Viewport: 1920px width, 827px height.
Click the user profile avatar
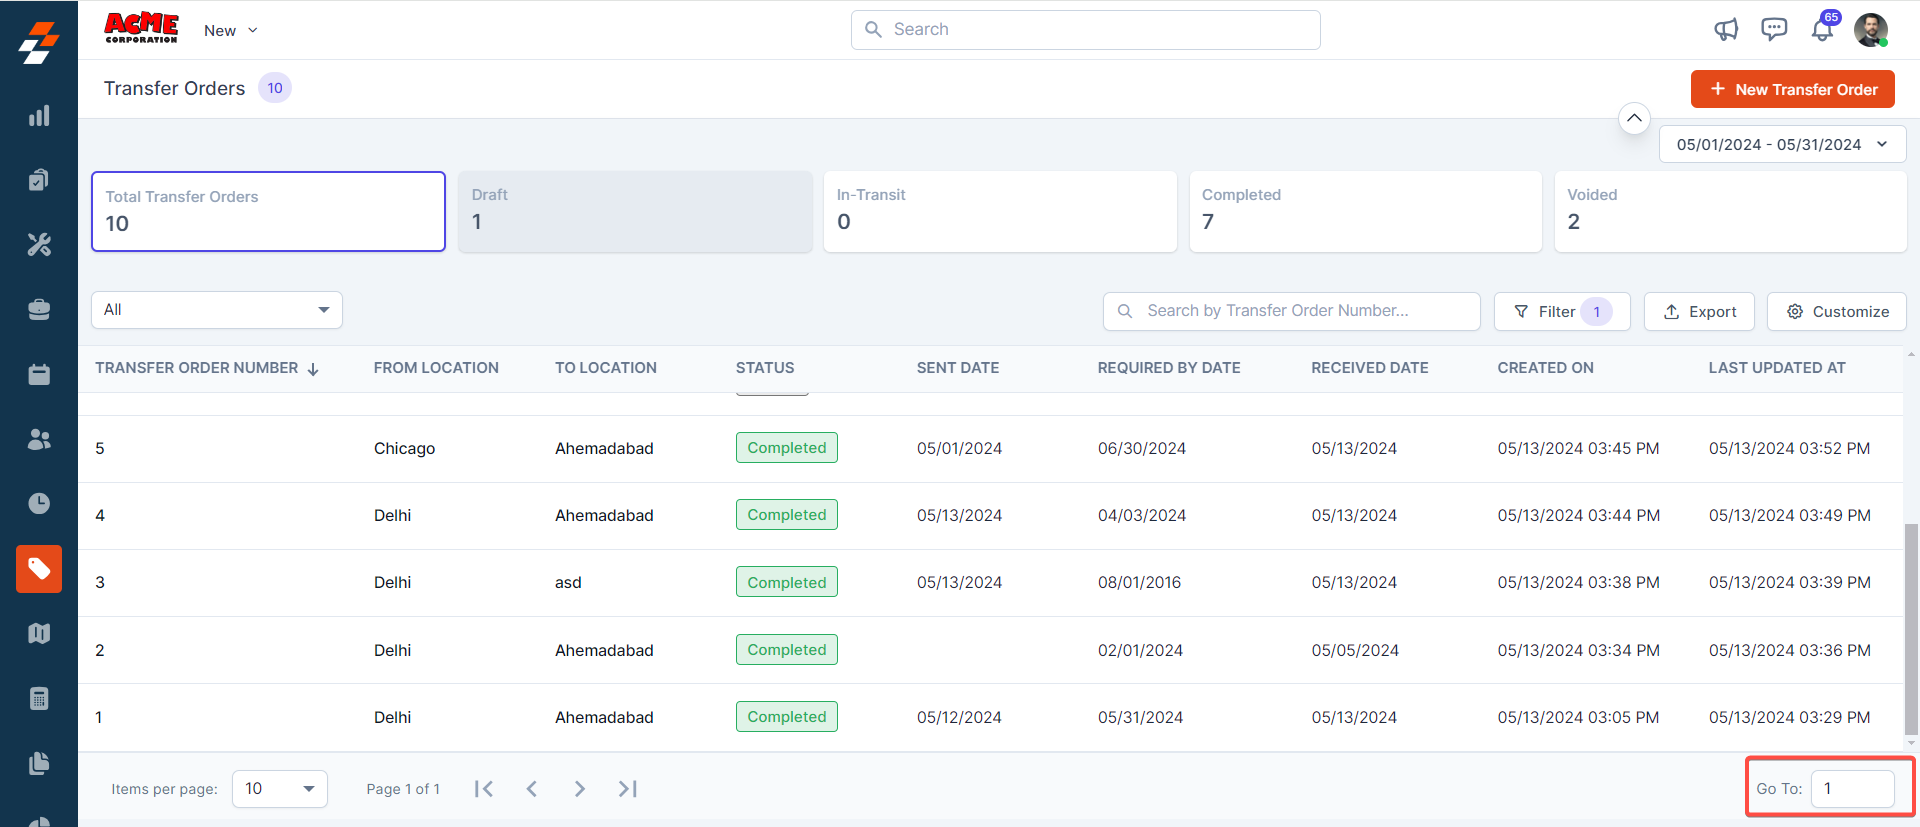[x=1870, y=30]
